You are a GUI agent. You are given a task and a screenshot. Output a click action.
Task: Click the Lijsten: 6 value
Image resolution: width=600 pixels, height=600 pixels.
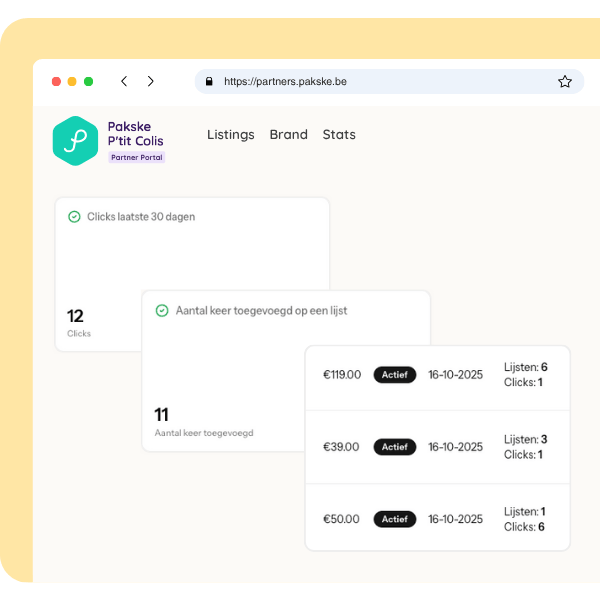coord(525,367)
